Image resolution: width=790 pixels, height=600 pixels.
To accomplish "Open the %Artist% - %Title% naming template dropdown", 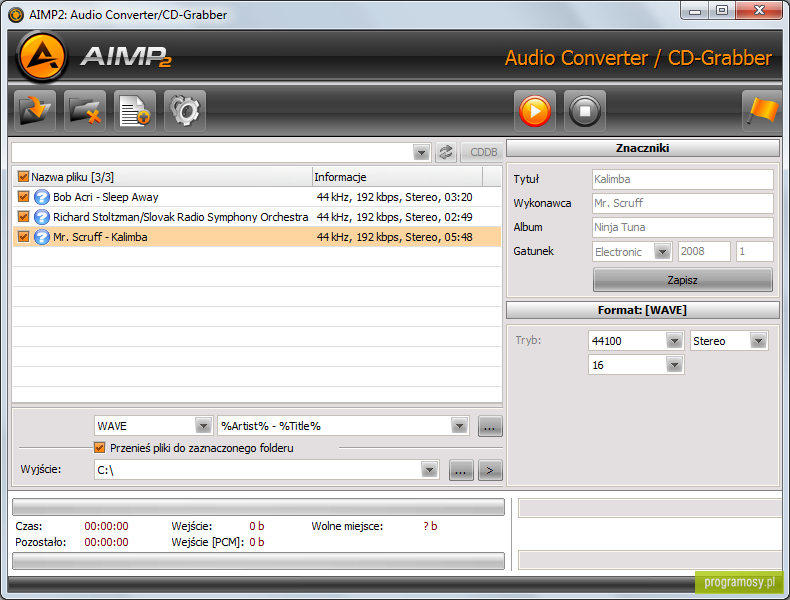I will (x=459, y=426).
